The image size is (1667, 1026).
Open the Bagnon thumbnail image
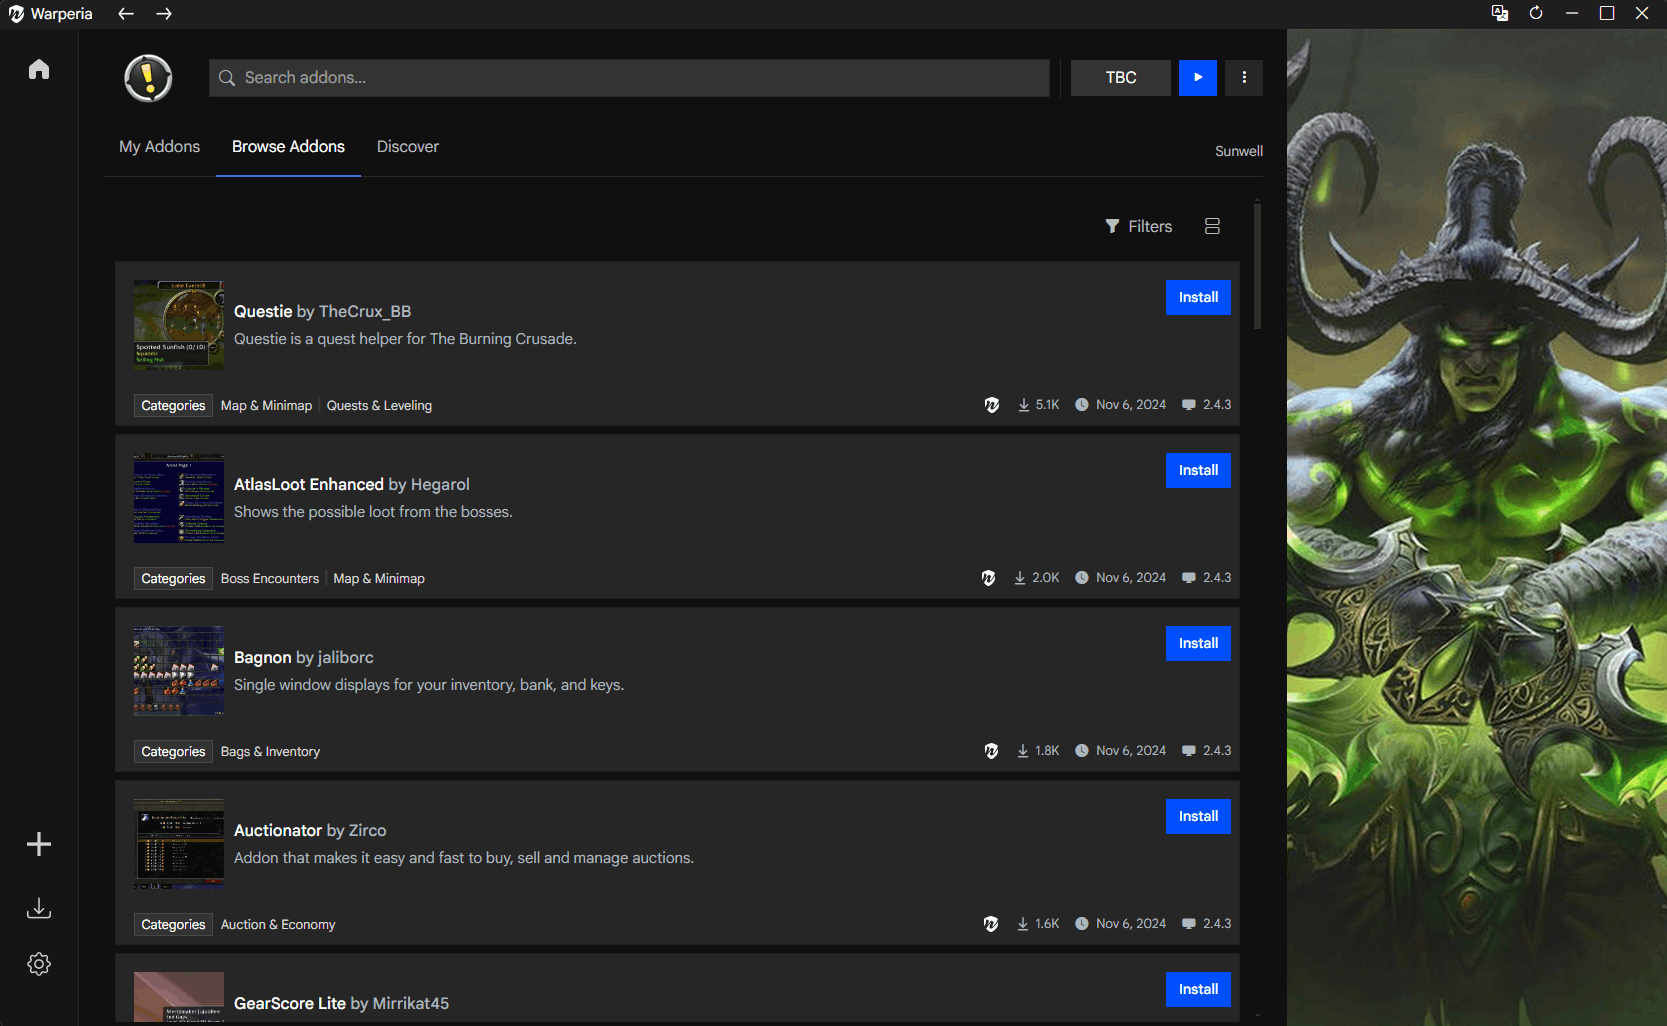click(179, 671)
